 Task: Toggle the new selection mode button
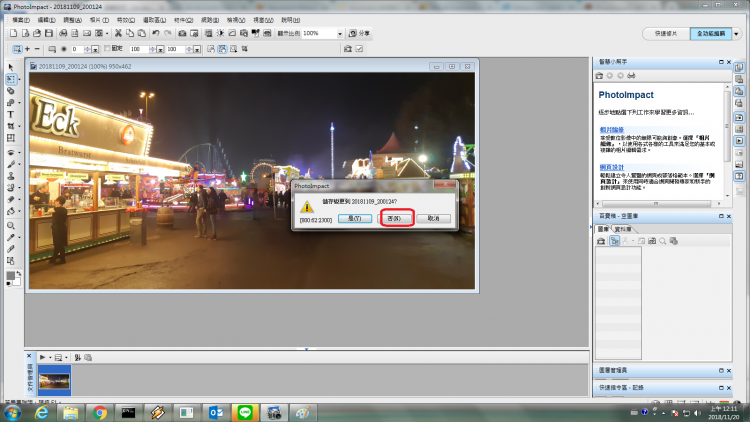tap(17, 49)
